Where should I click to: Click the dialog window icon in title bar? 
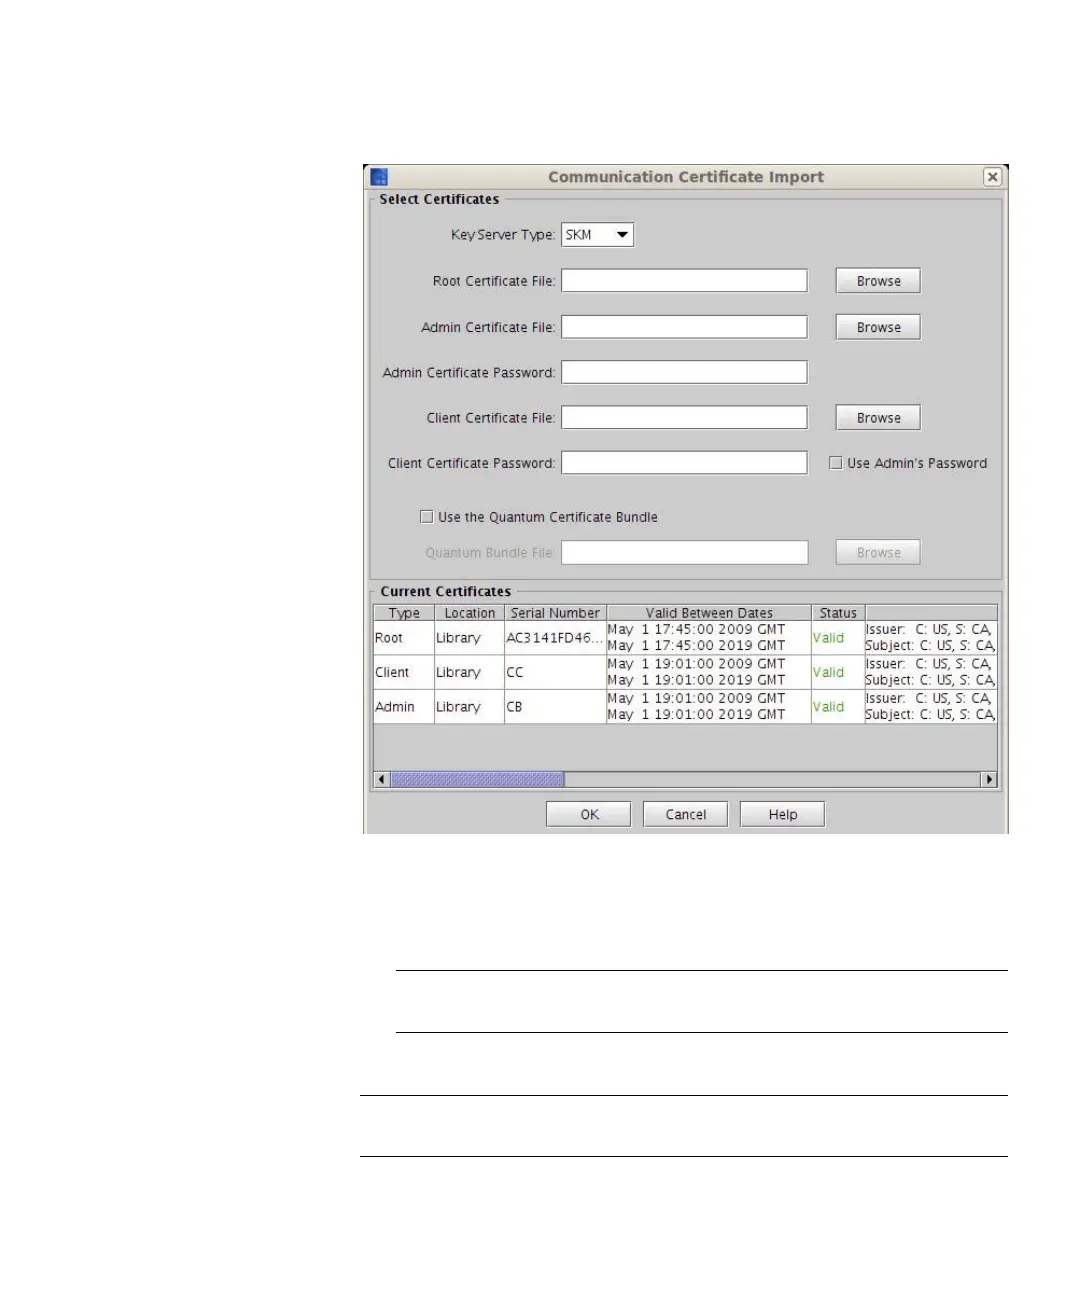point(379,177)
